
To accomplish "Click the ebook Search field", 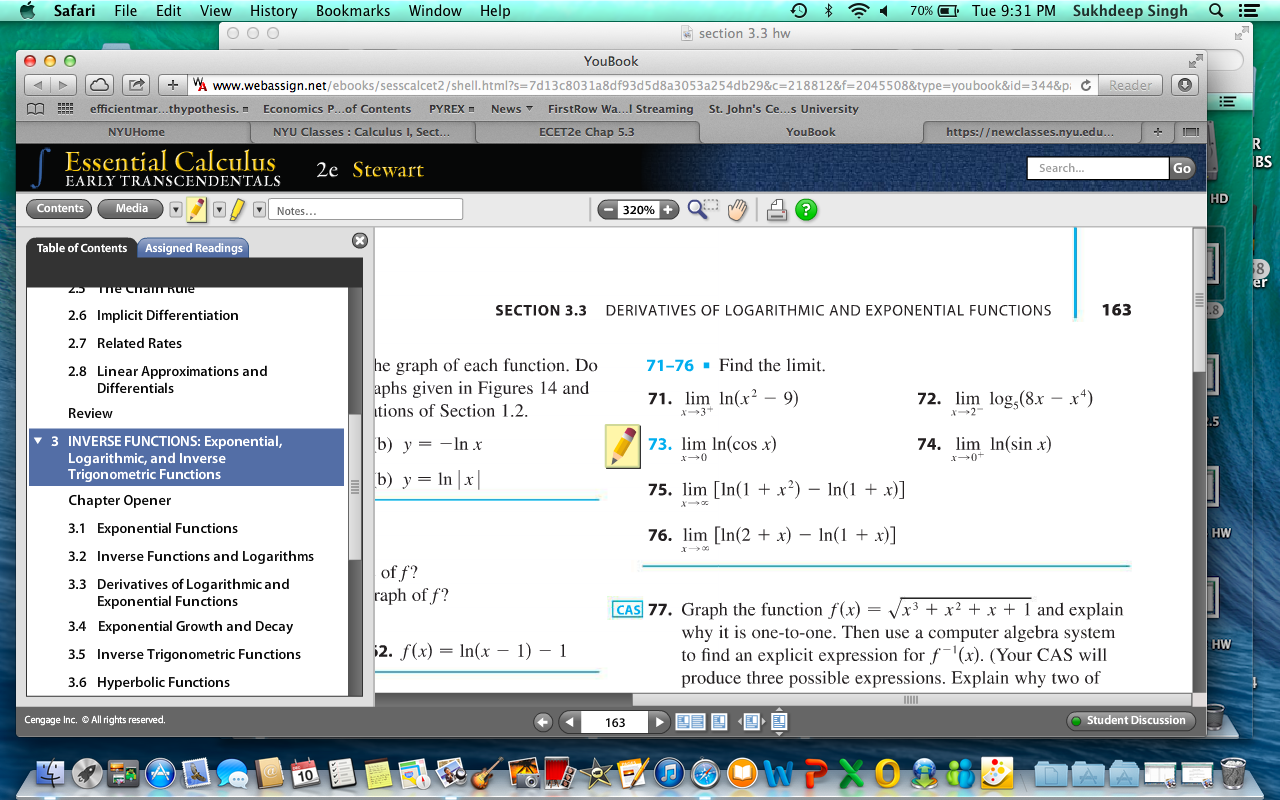I will click(x=1097, y=169).
